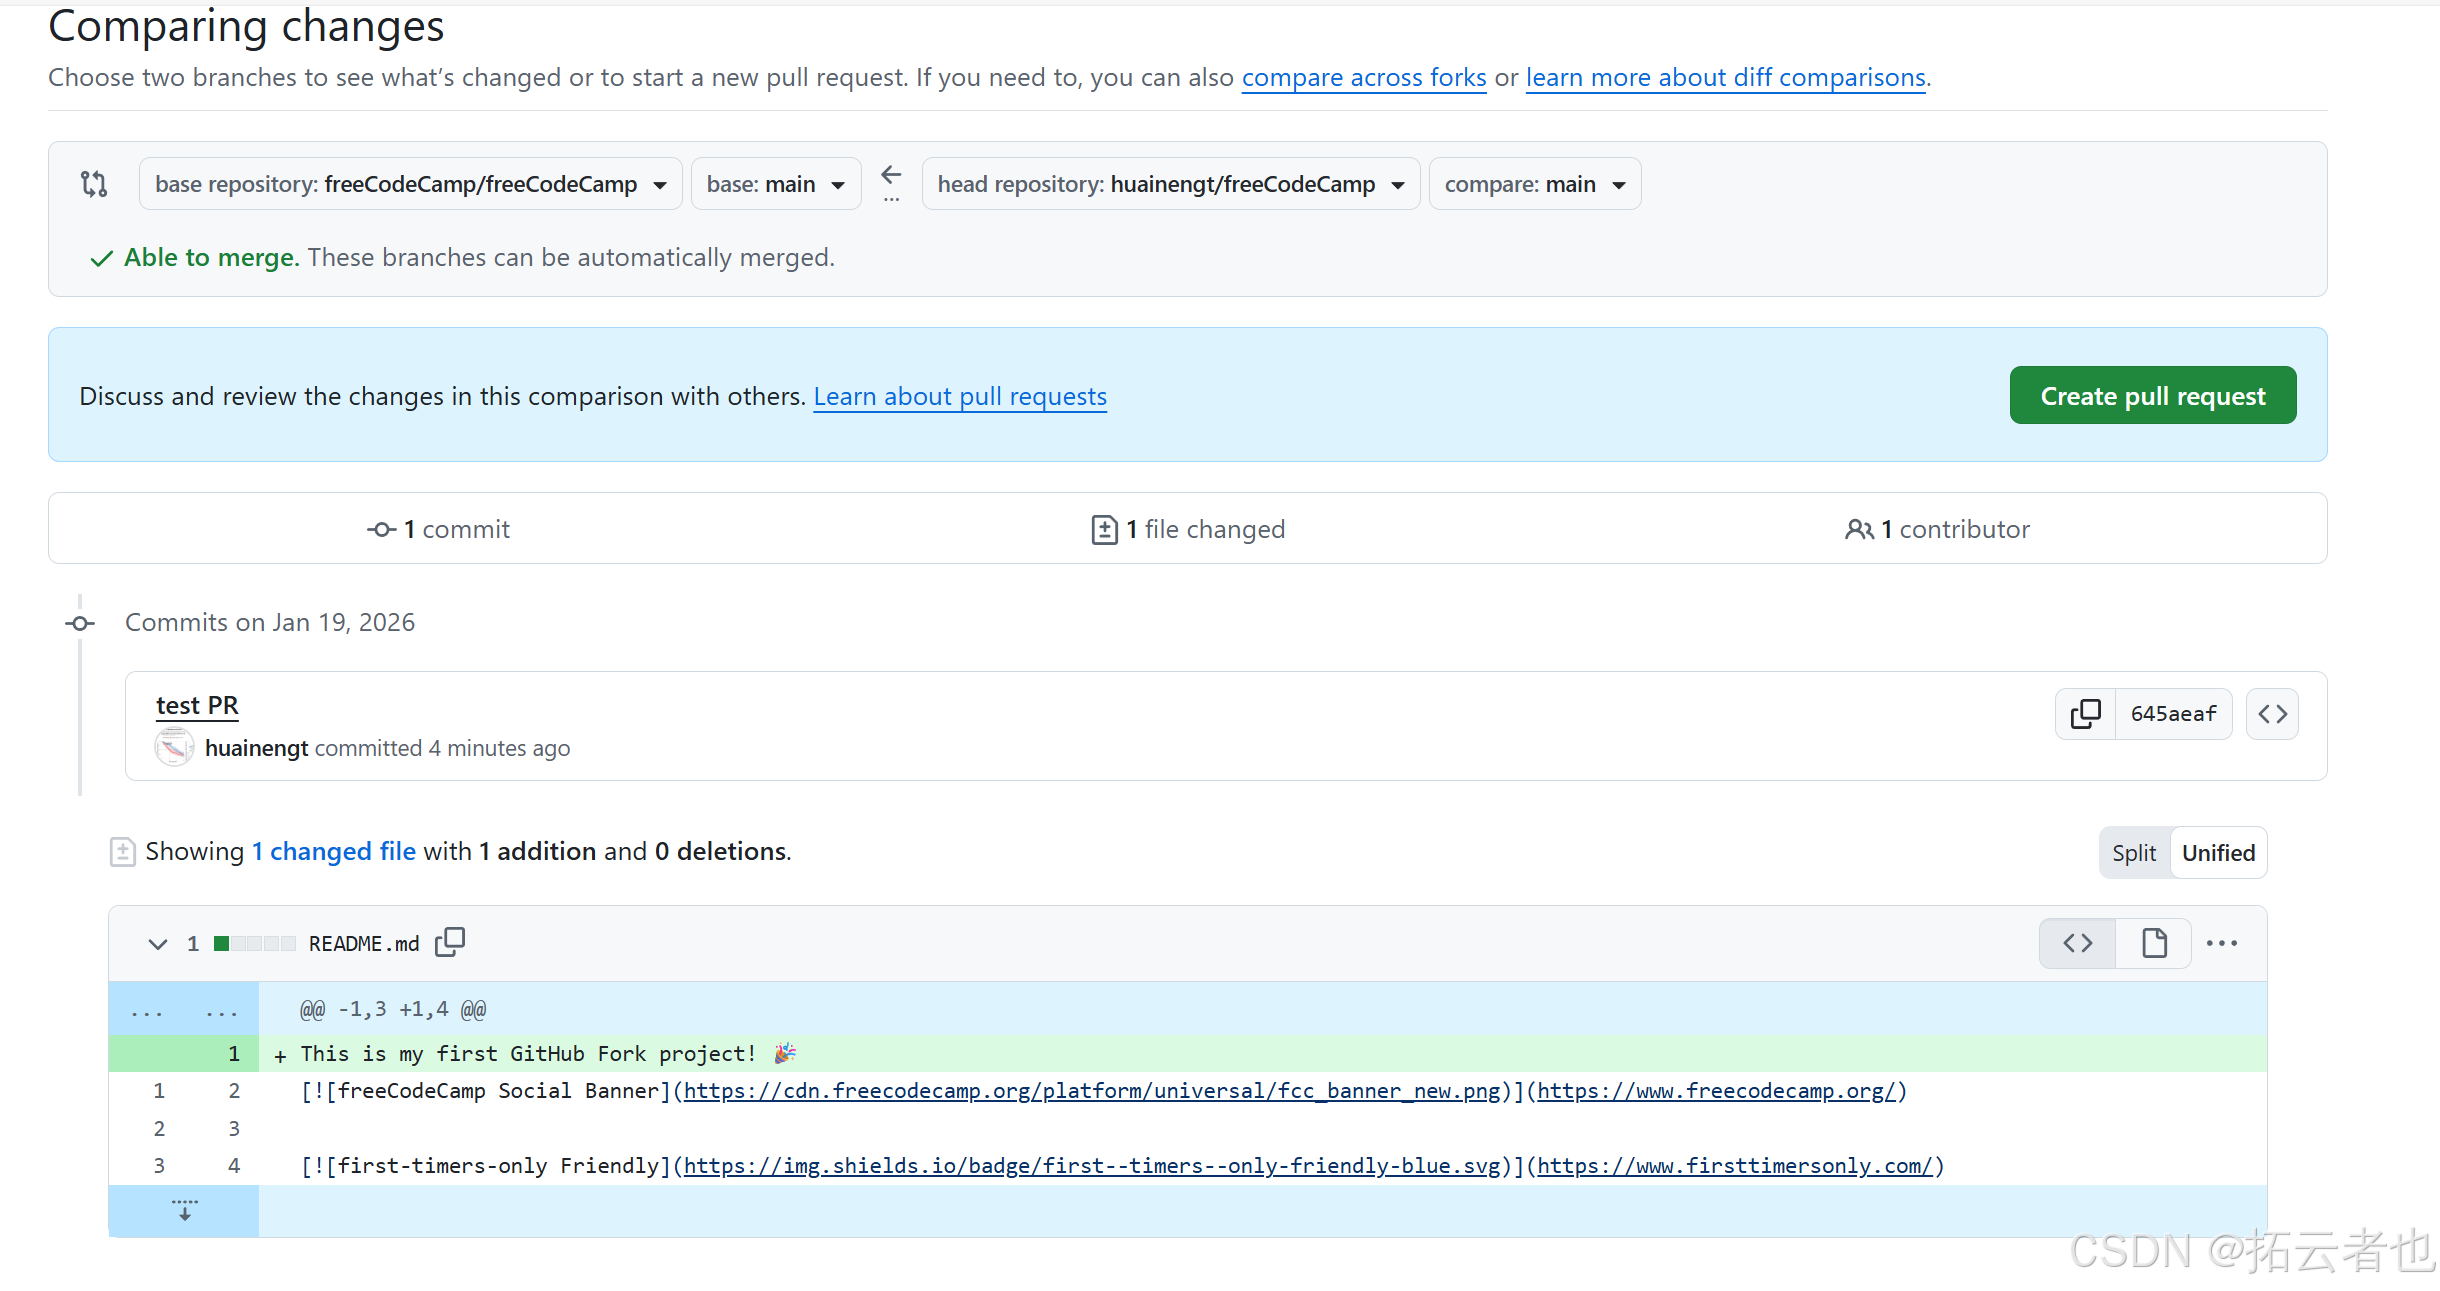Image resolution: width=2440 pixels, height=1291 pixels.
Task: Click the Create pull request button
Action: point(2152,396)
